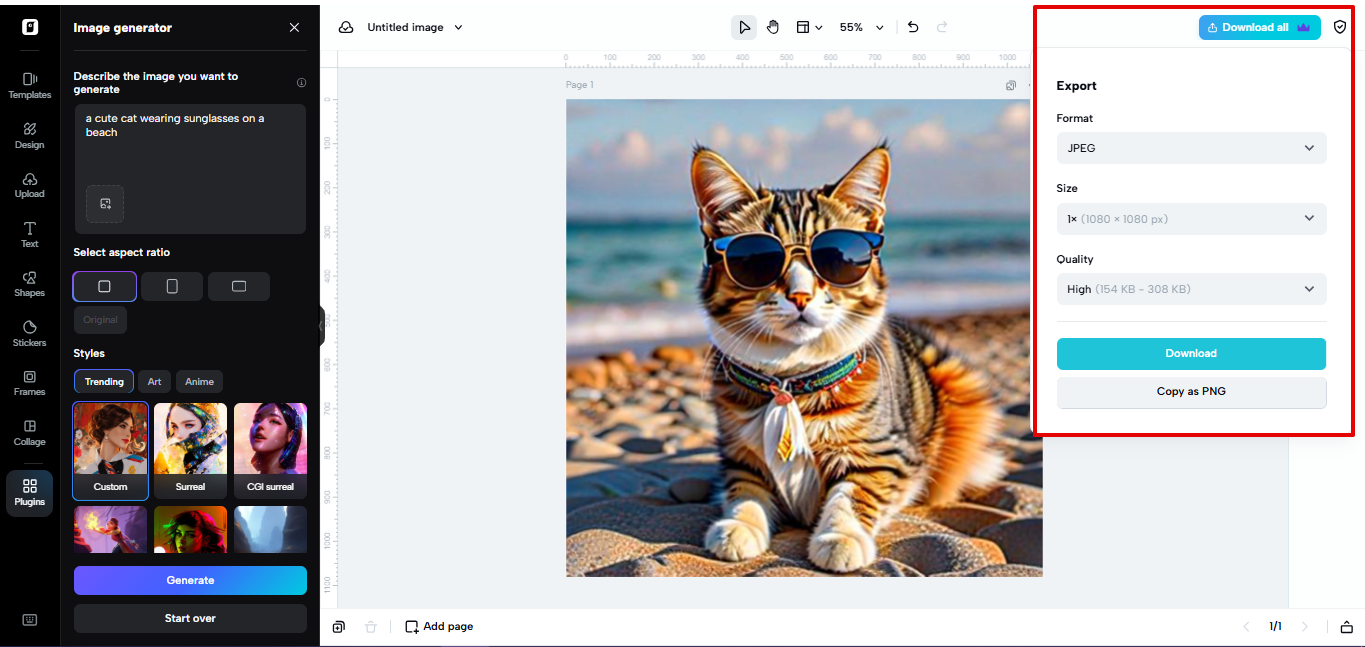Select the Shapes sidebar icon
1365x647 pixels.
tap(29, 282)
